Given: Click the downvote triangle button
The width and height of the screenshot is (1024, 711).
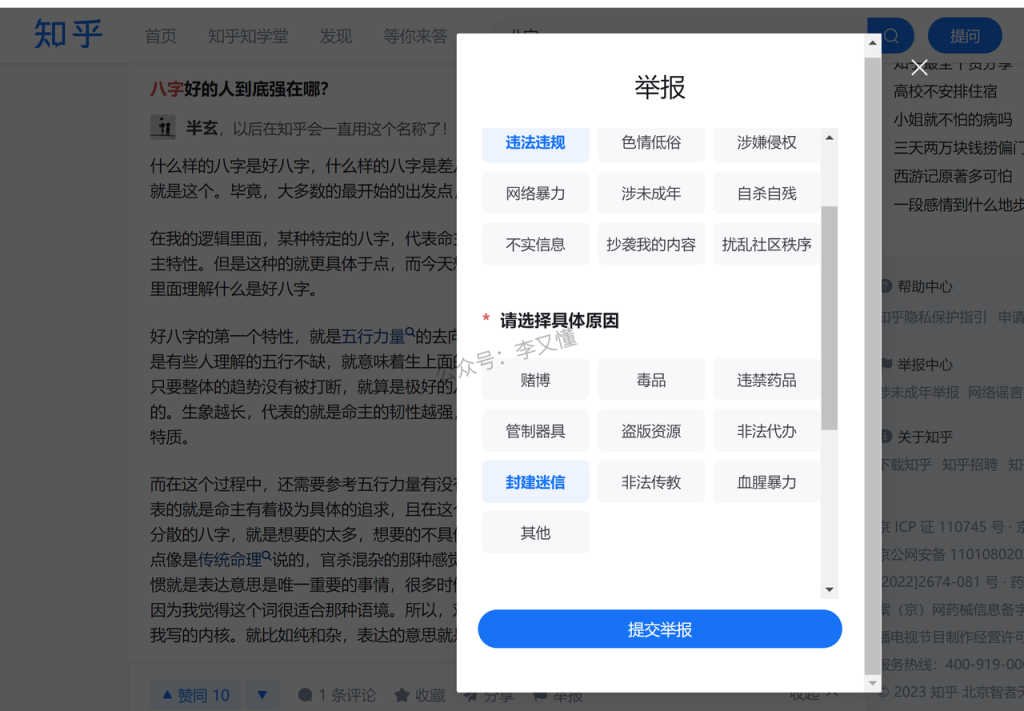Looking at the screenshot, I should (262, 695).
